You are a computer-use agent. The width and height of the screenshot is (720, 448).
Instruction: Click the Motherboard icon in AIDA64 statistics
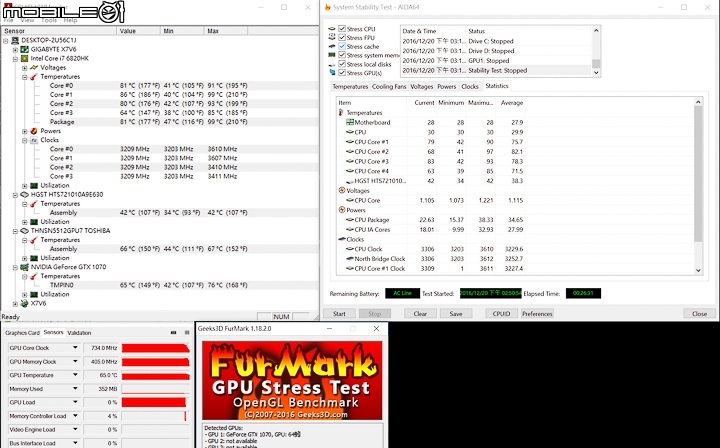point(350,123)
